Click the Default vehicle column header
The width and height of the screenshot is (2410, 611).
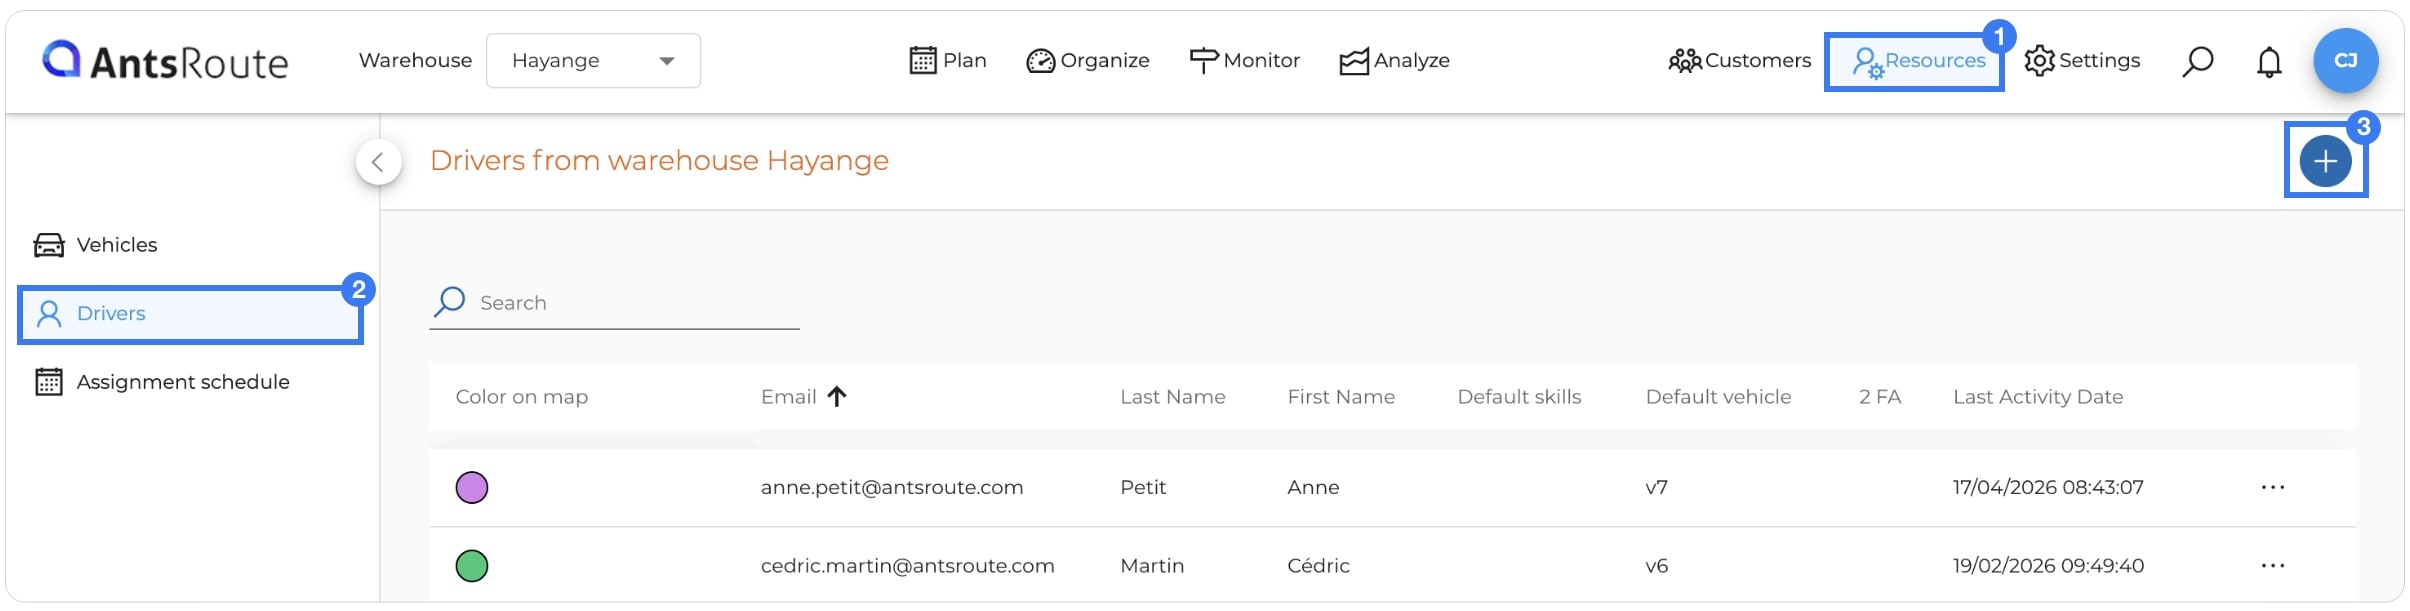coord(1718,397)
